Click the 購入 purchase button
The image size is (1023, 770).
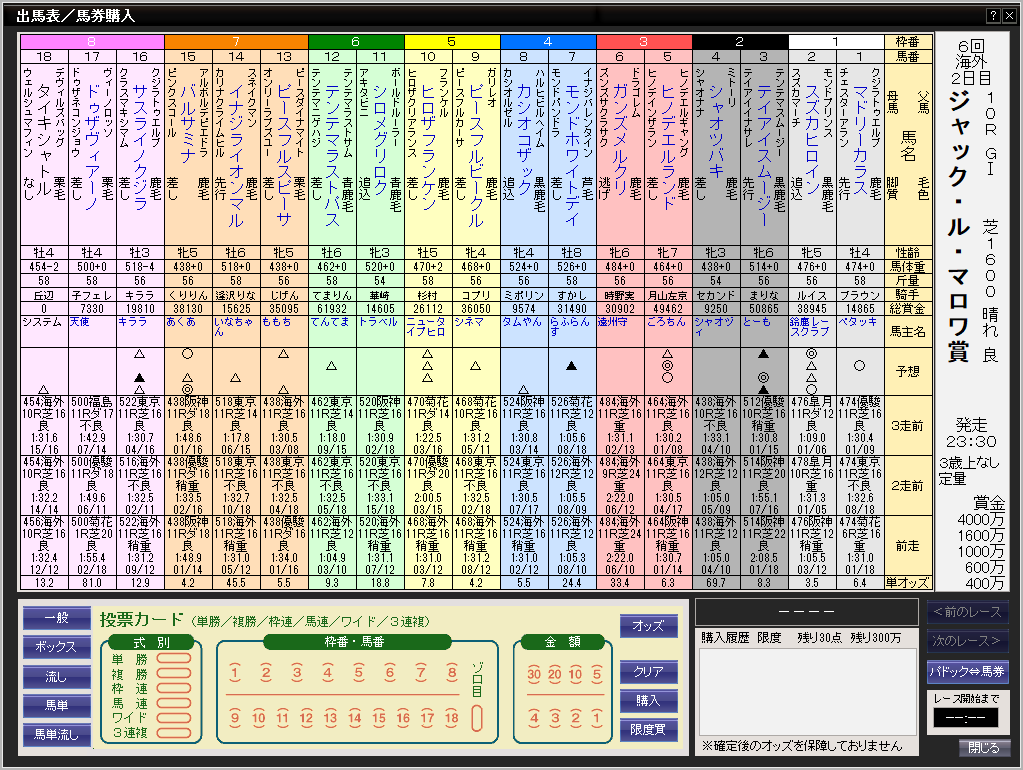coord(648,701)
